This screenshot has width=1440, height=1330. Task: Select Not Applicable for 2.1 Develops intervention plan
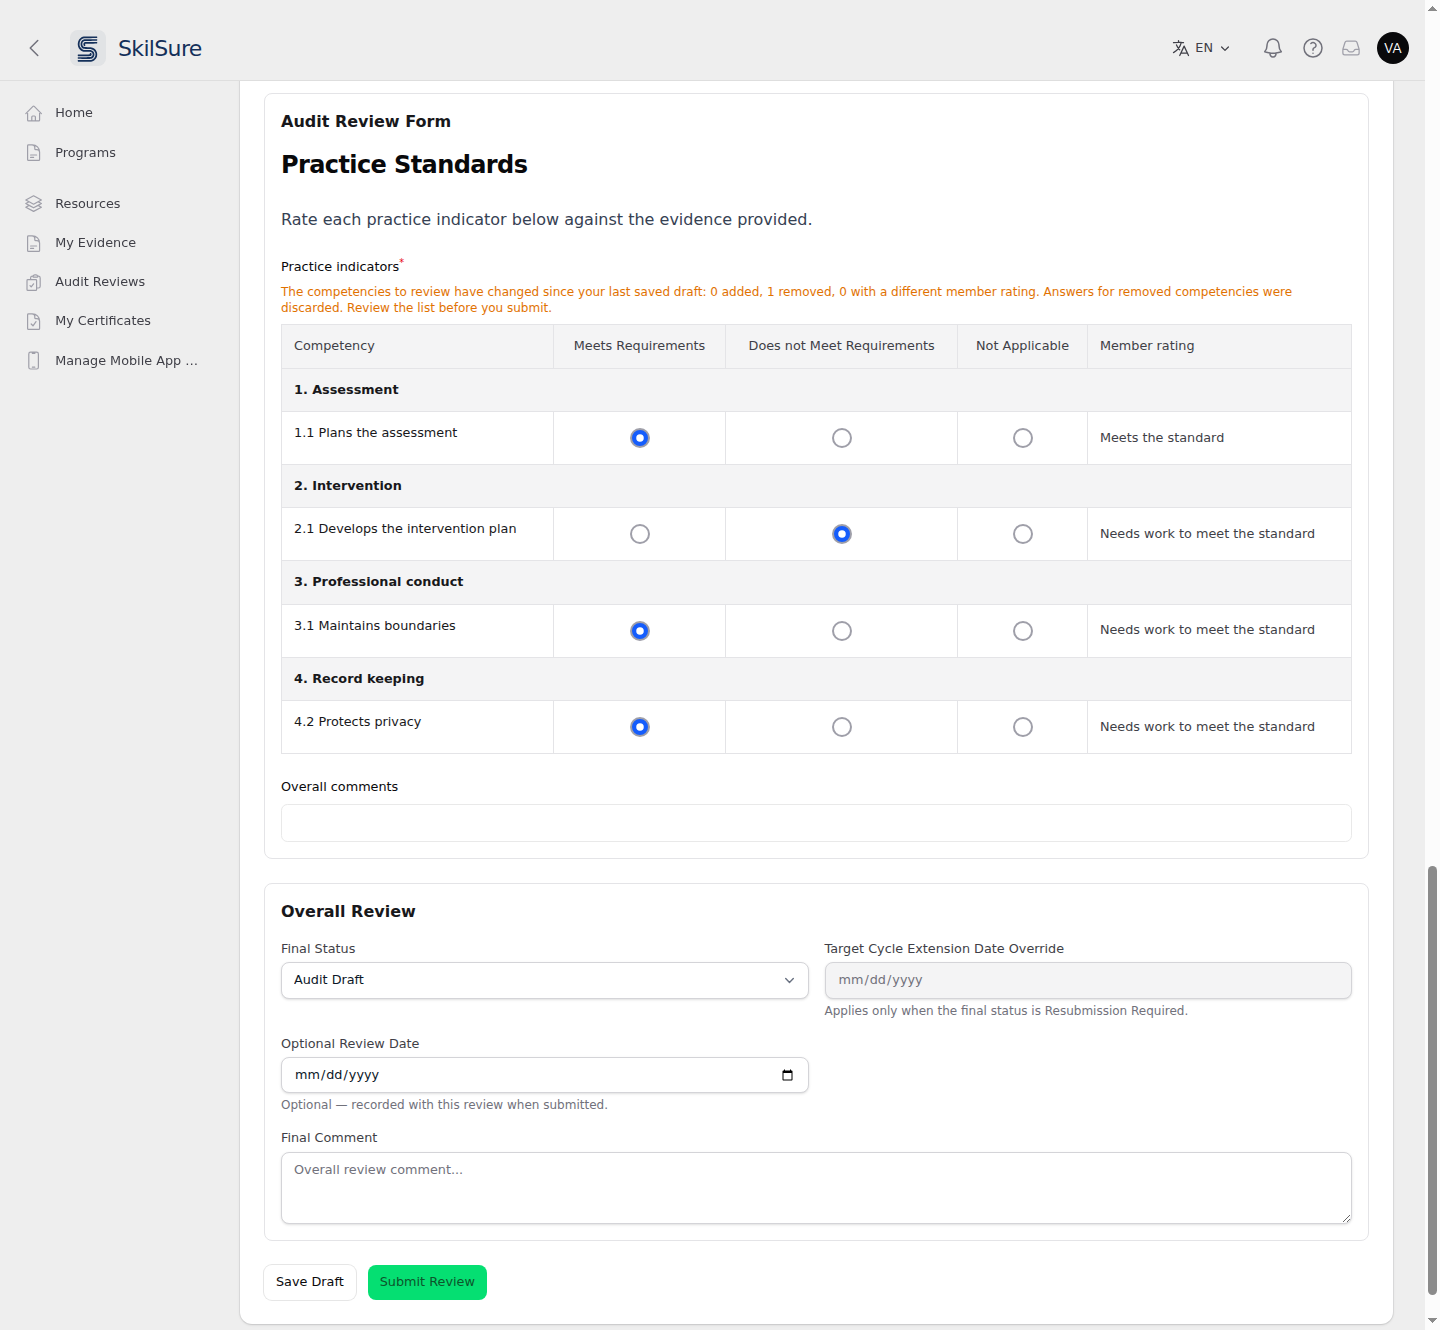click(1023, 534)
